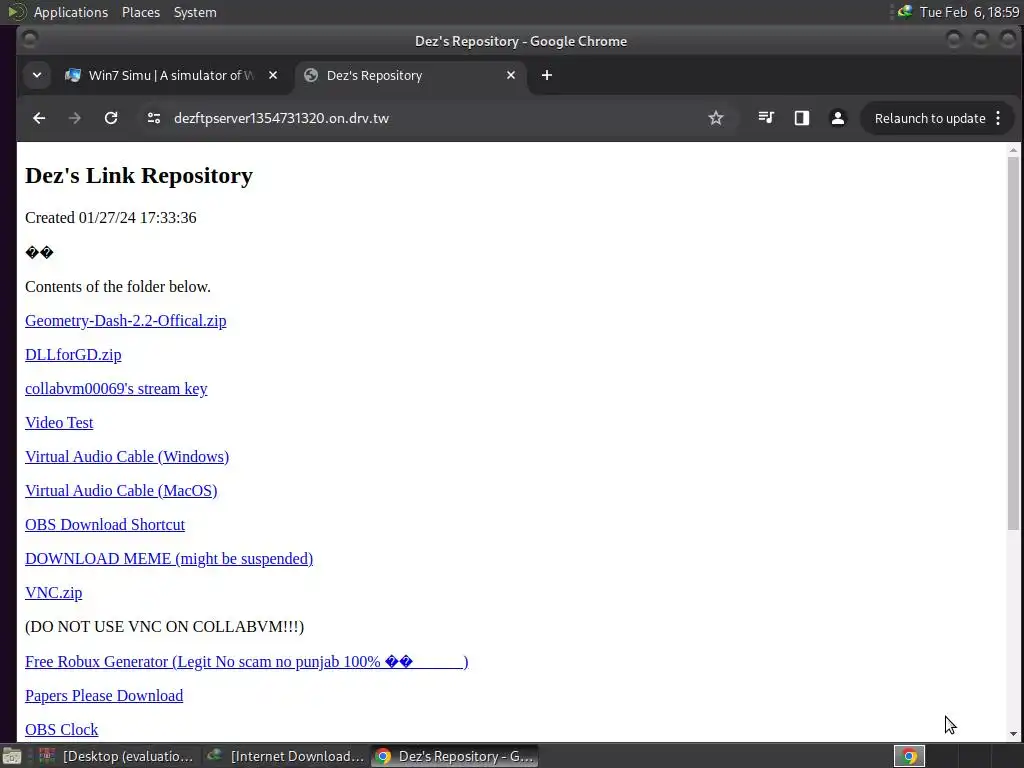Click the window menu icon in title bar
The height and width of the screenshot is (768, 1024).
click(x=29, y=40)
